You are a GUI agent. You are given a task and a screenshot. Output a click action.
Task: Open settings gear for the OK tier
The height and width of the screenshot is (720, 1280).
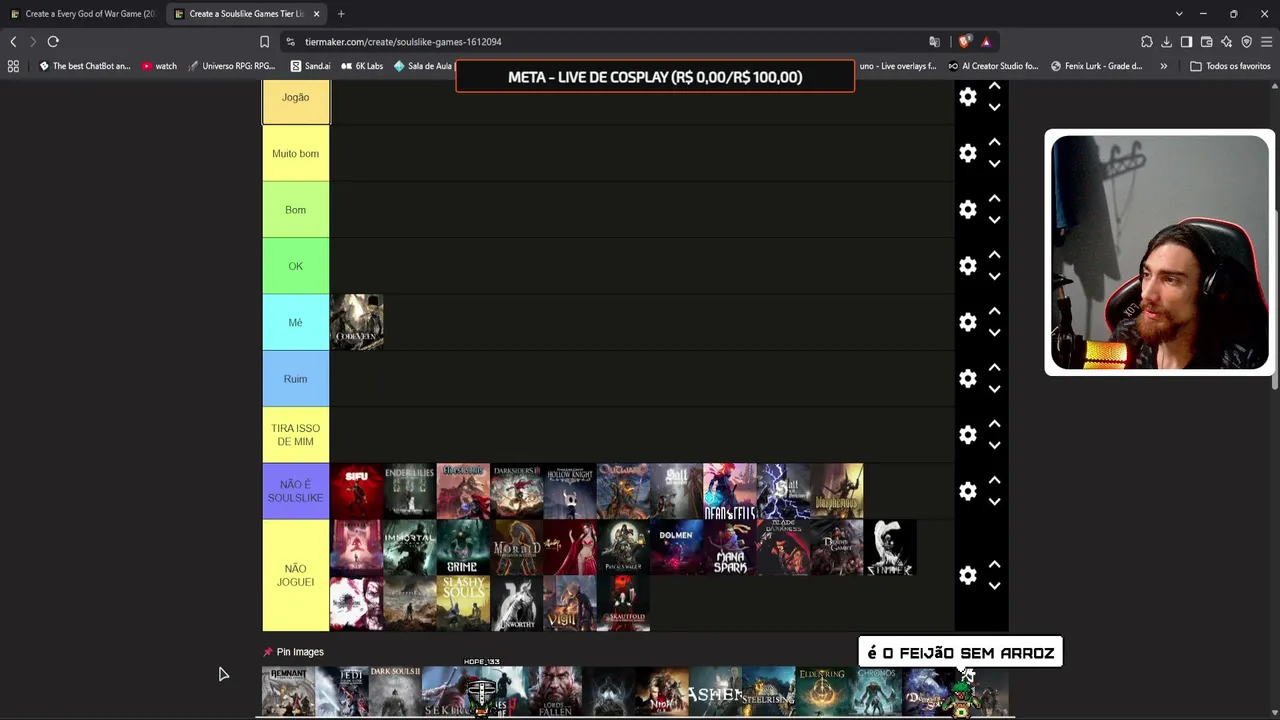point(967,266)
